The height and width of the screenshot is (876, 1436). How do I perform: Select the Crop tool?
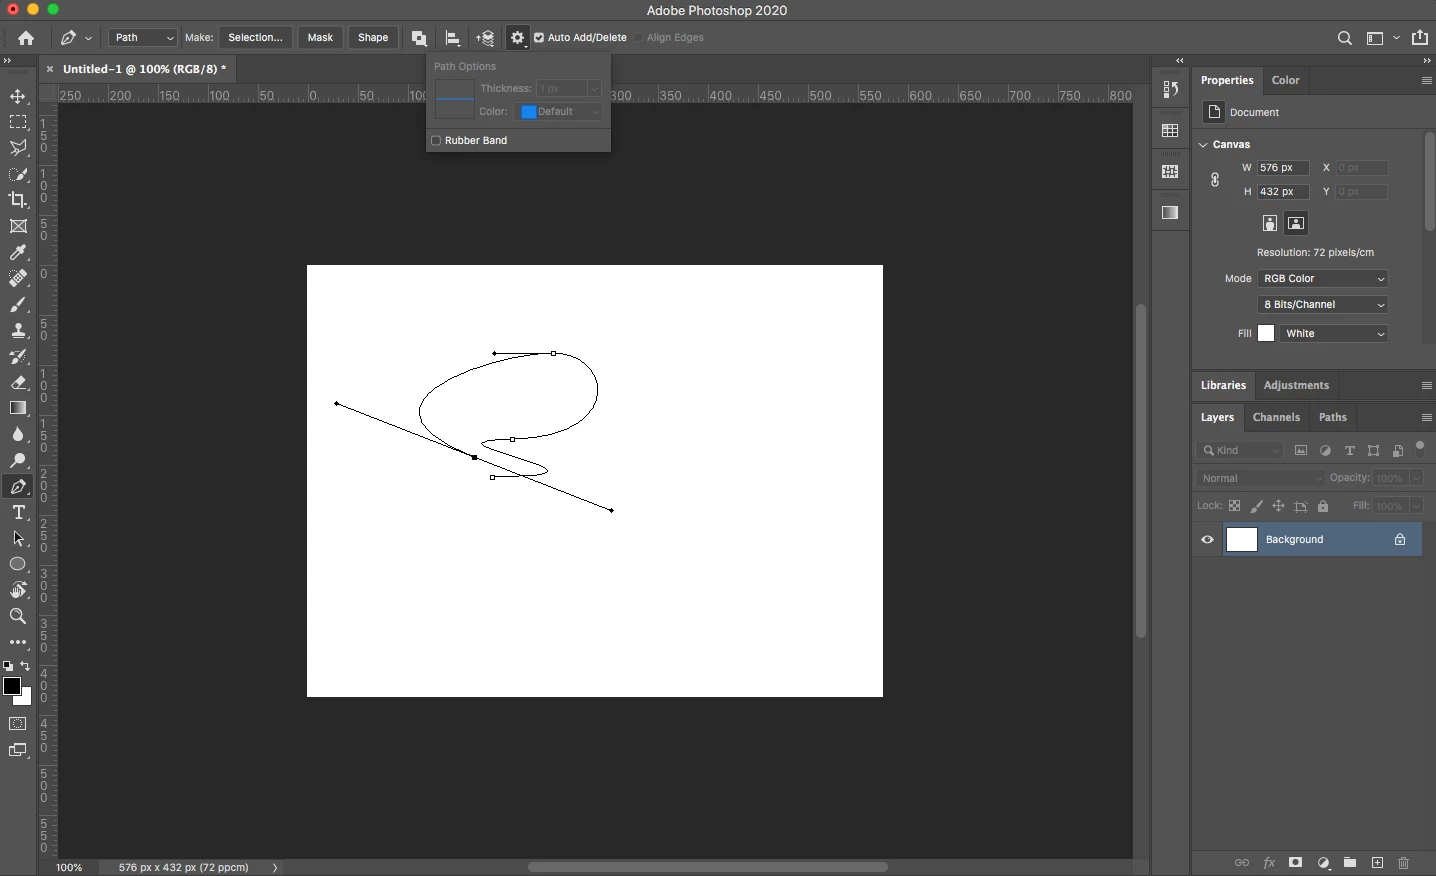point(18,200)
